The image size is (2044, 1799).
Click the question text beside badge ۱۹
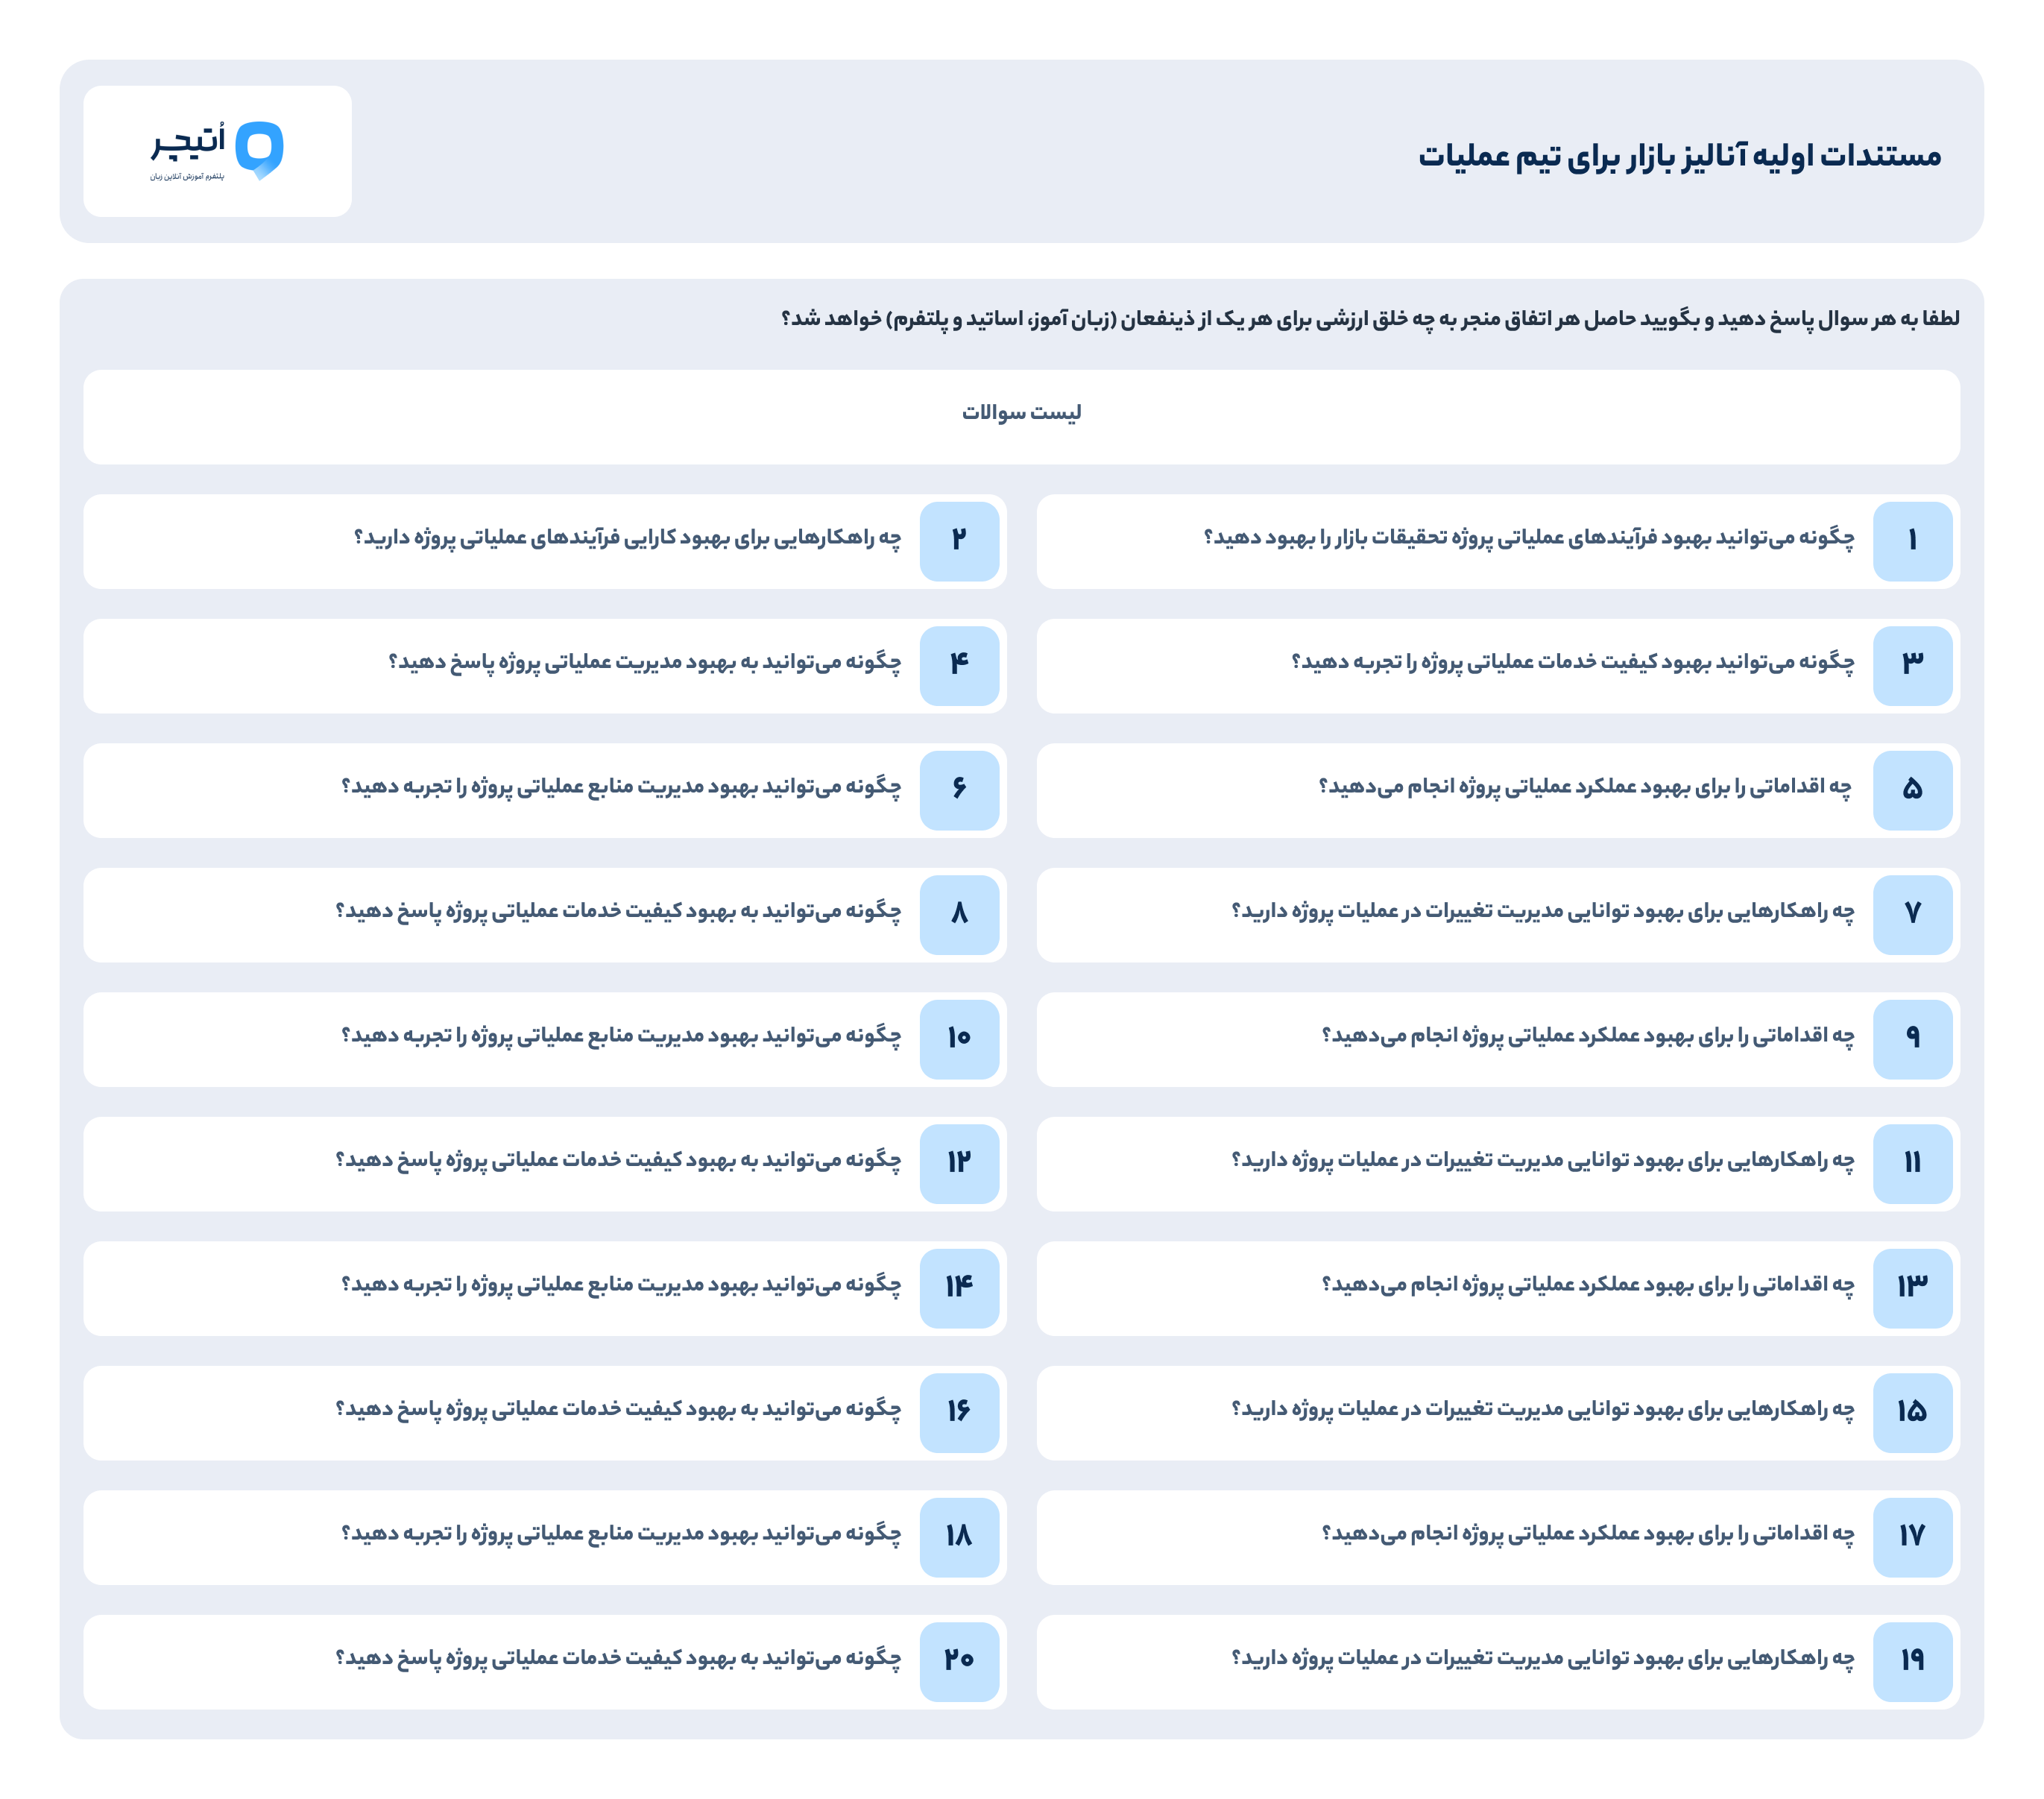1542,1658
